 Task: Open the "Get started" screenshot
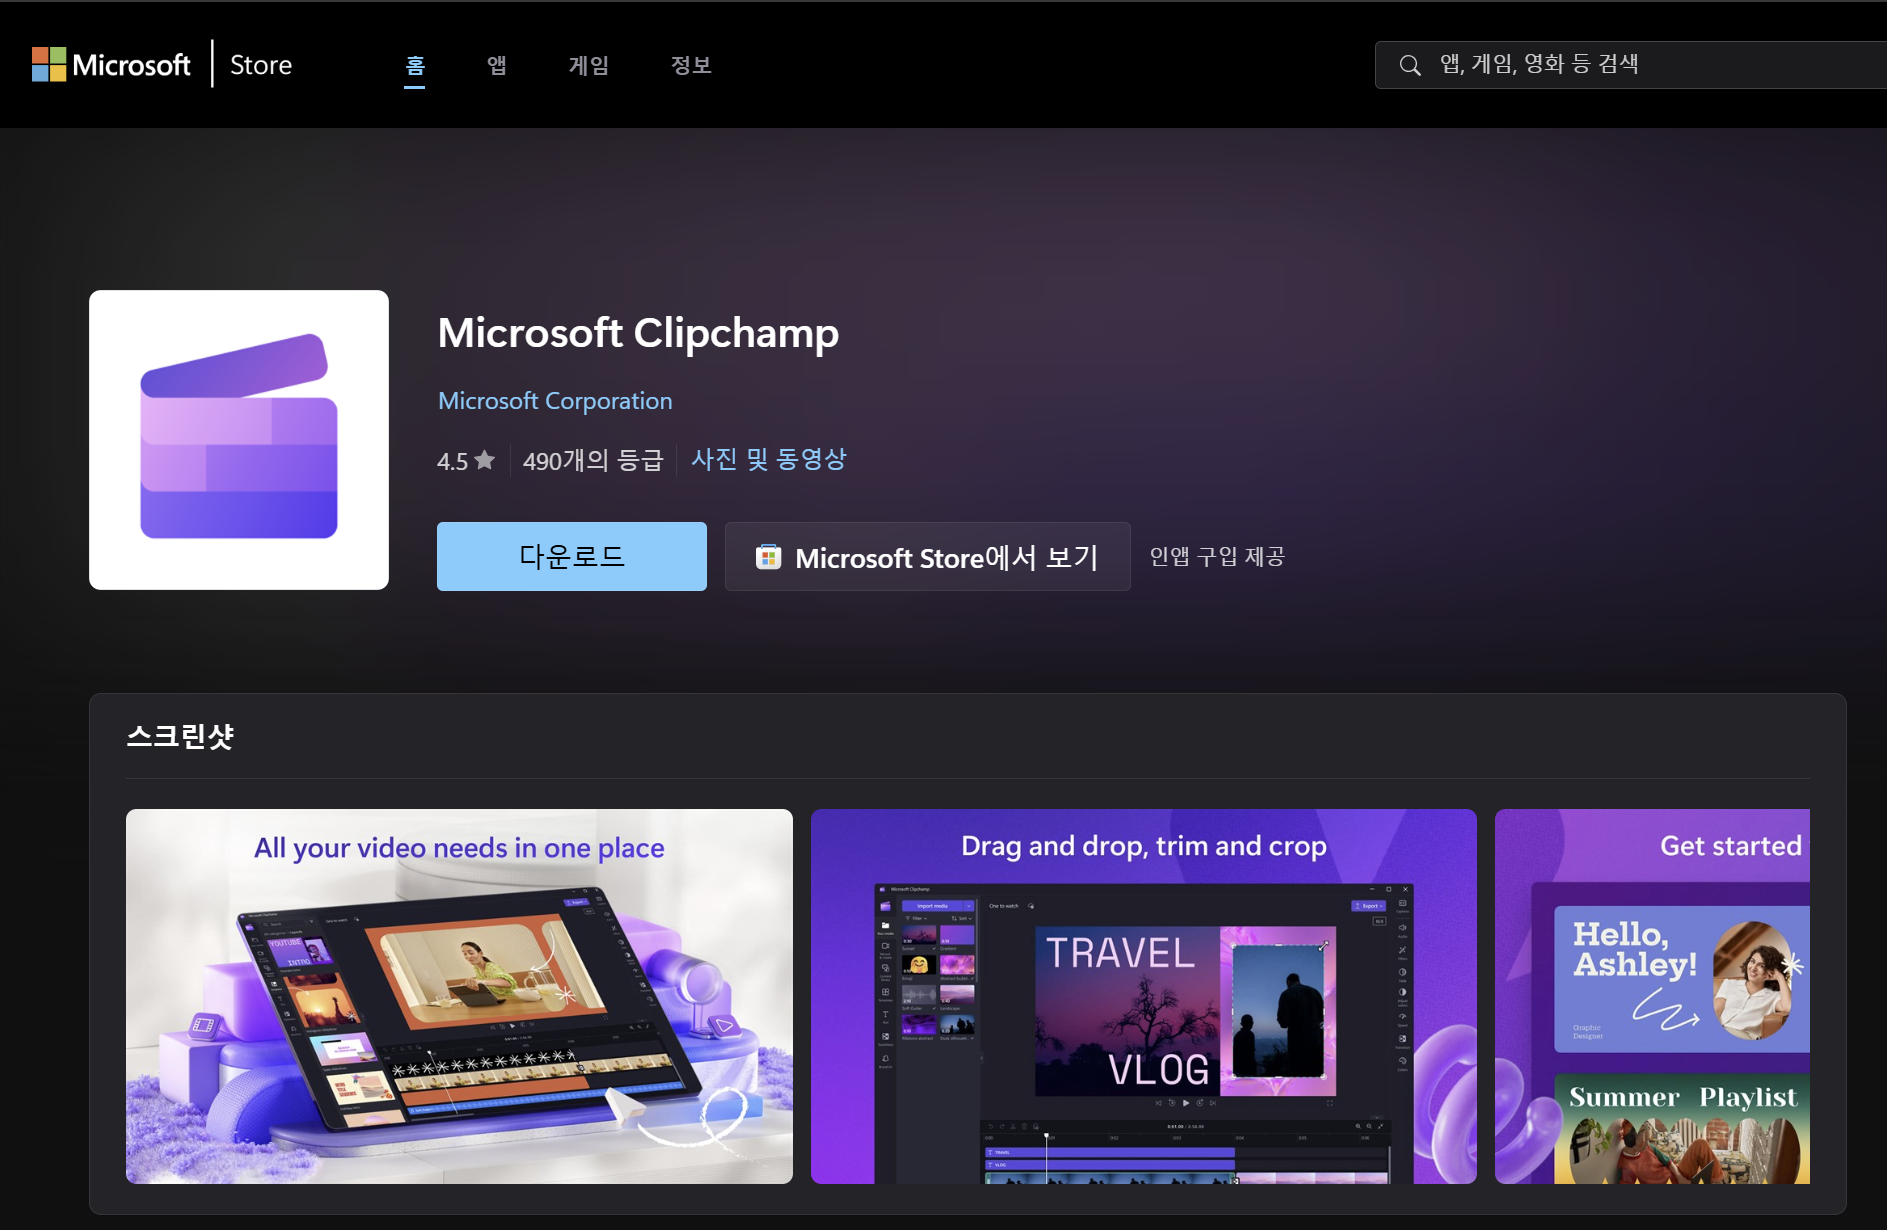click(x=1652, y=996)
